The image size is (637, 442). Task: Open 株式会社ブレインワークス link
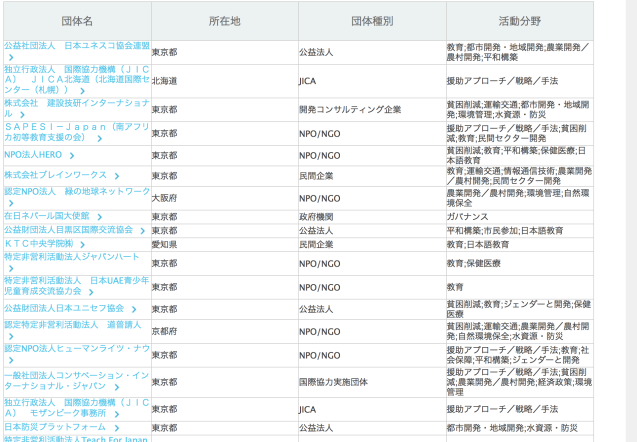(55, 175)
